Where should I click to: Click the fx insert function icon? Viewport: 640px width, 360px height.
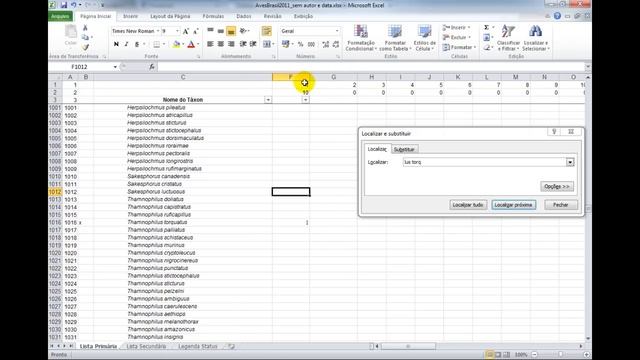(152, 67)
